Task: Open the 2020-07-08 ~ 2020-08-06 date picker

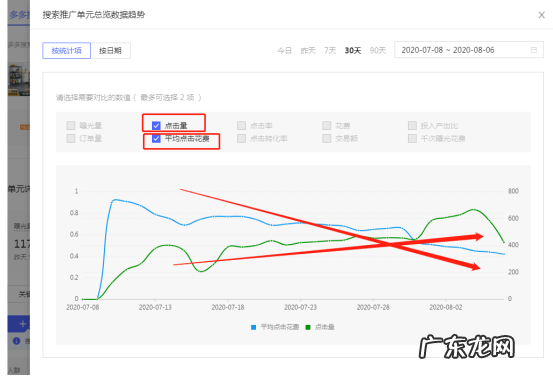Action: [469, 50]
